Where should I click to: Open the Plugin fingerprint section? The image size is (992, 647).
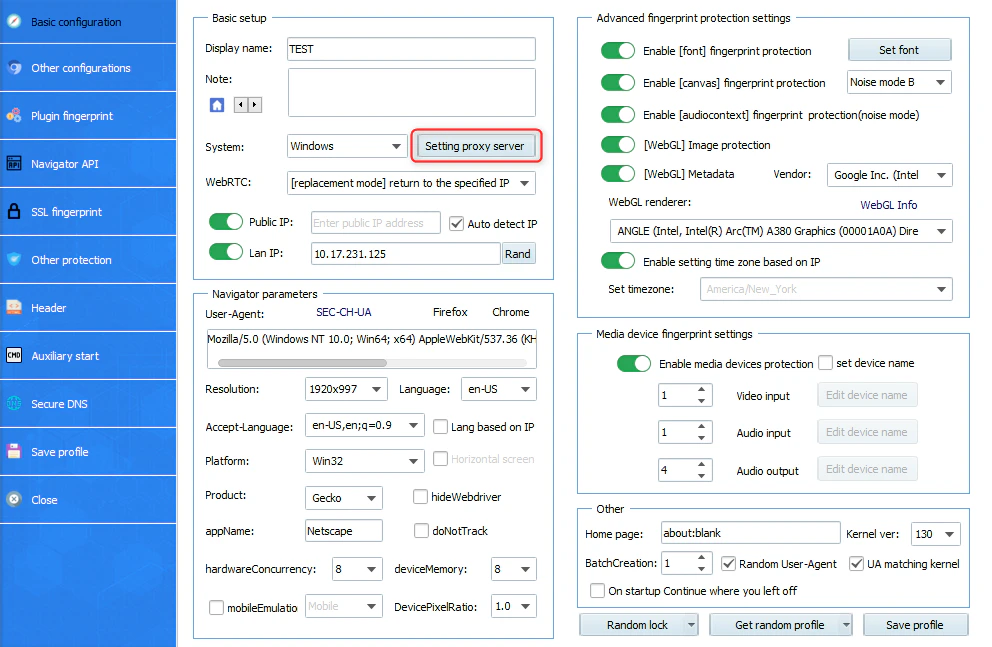tap(88, 116)
